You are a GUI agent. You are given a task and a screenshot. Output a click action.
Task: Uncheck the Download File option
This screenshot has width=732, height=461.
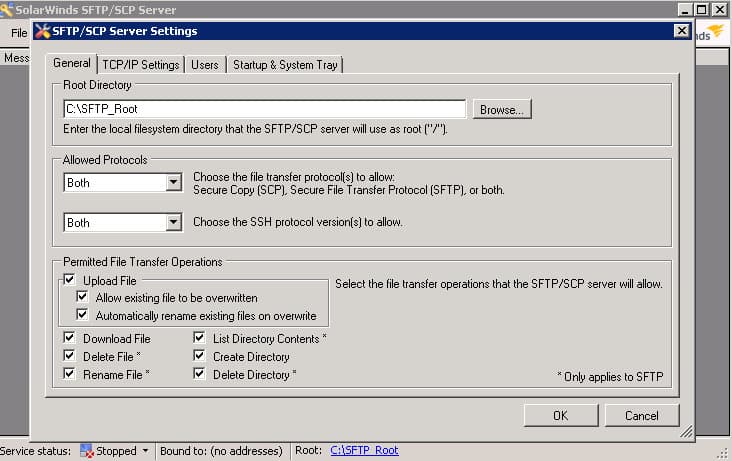tap(69, 339)
